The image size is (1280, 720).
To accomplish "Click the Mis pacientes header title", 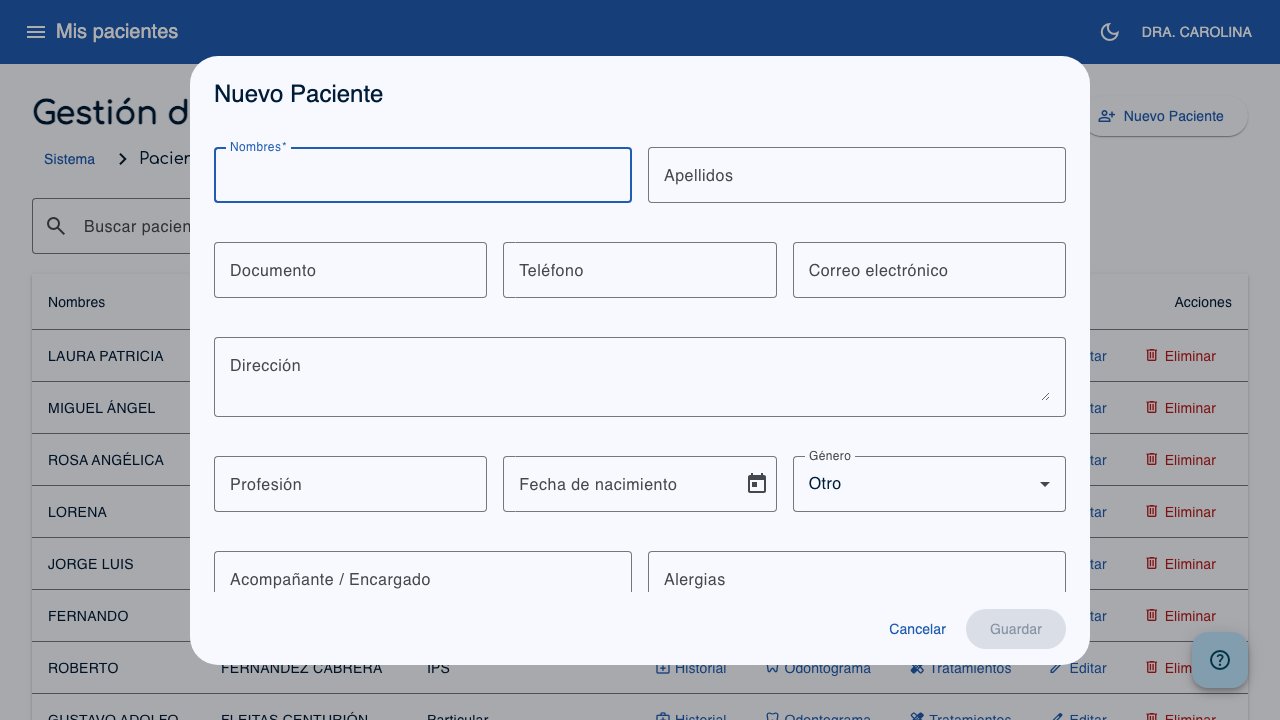I will click(117, 32).
